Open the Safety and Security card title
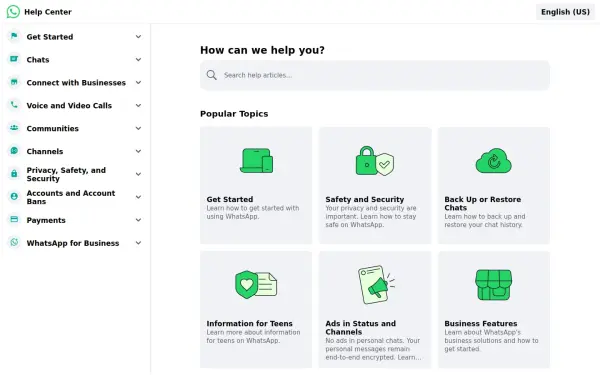The height and width of the screenshot is (375, 600). point(365,199)
